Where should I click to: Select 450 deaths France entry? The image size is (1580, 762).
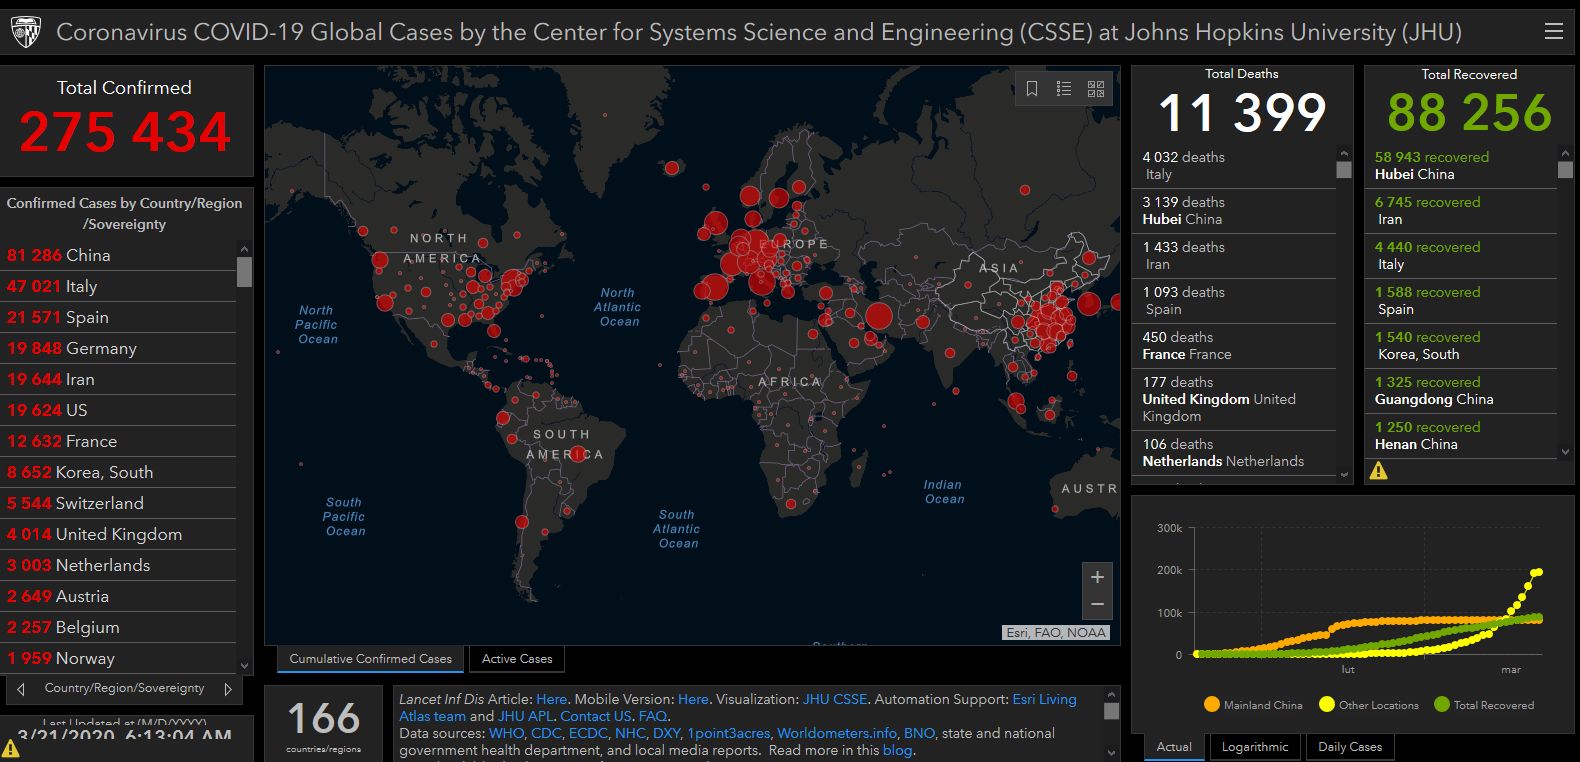click(x=1235, y=346)
